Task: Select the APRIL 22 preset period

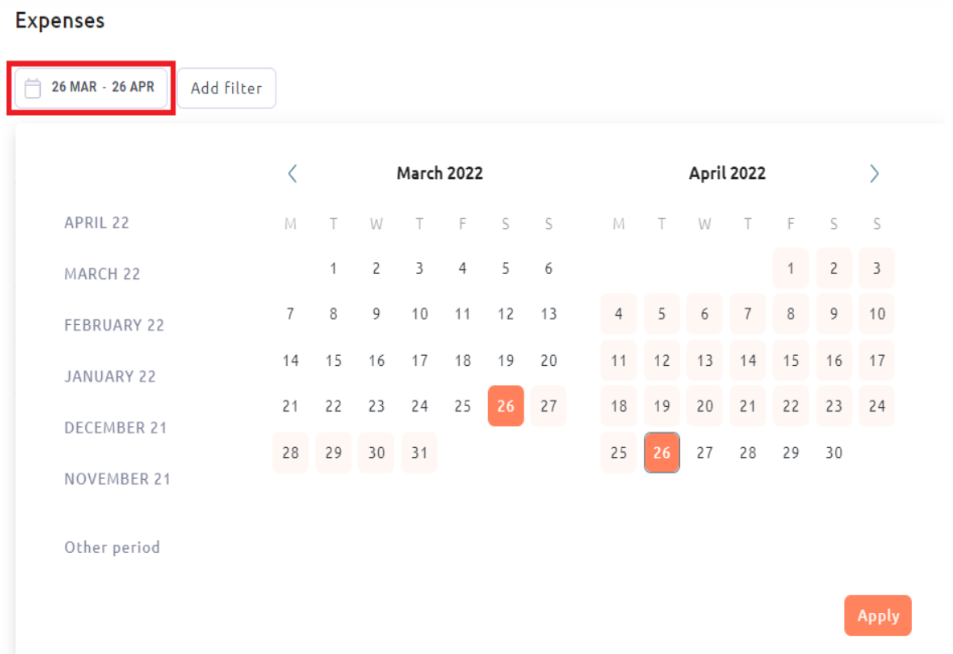Action: (97, 223)
